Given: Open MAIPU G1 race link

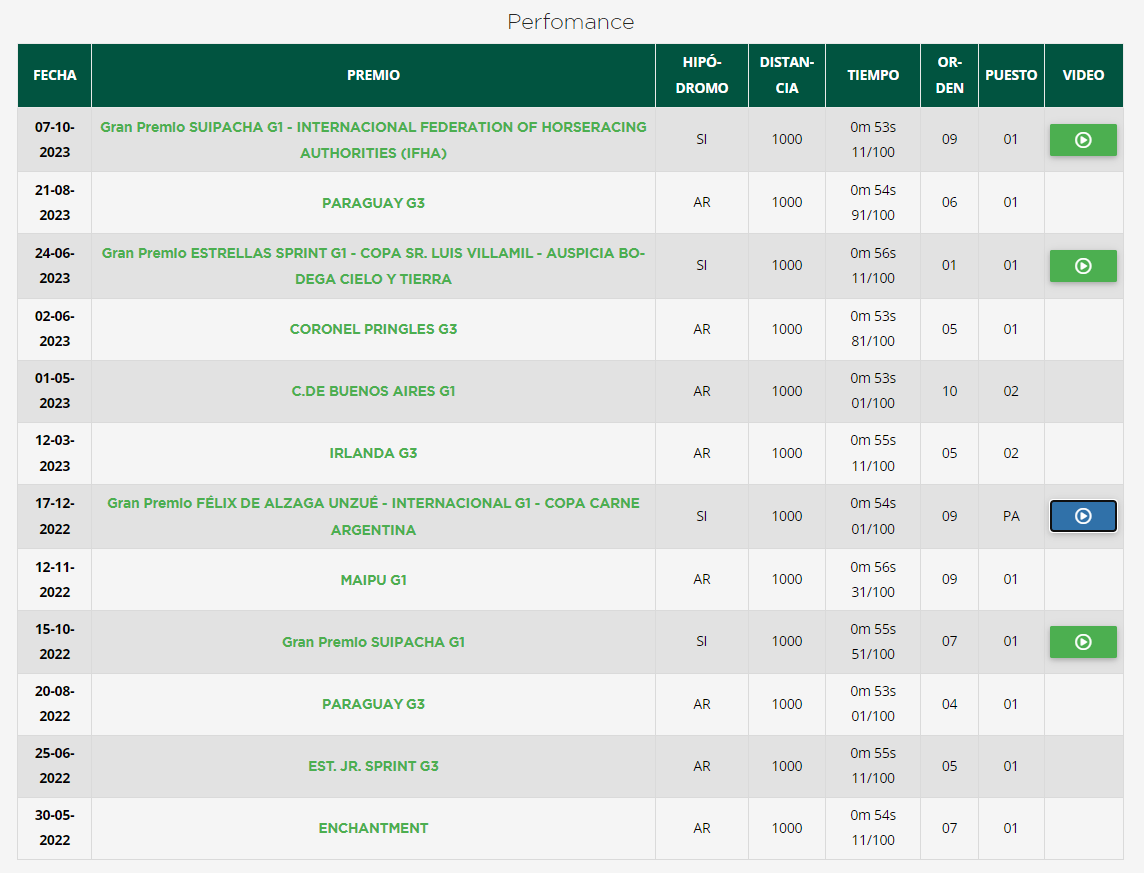Looking at the screenshot, I should (x=373, y=580).
